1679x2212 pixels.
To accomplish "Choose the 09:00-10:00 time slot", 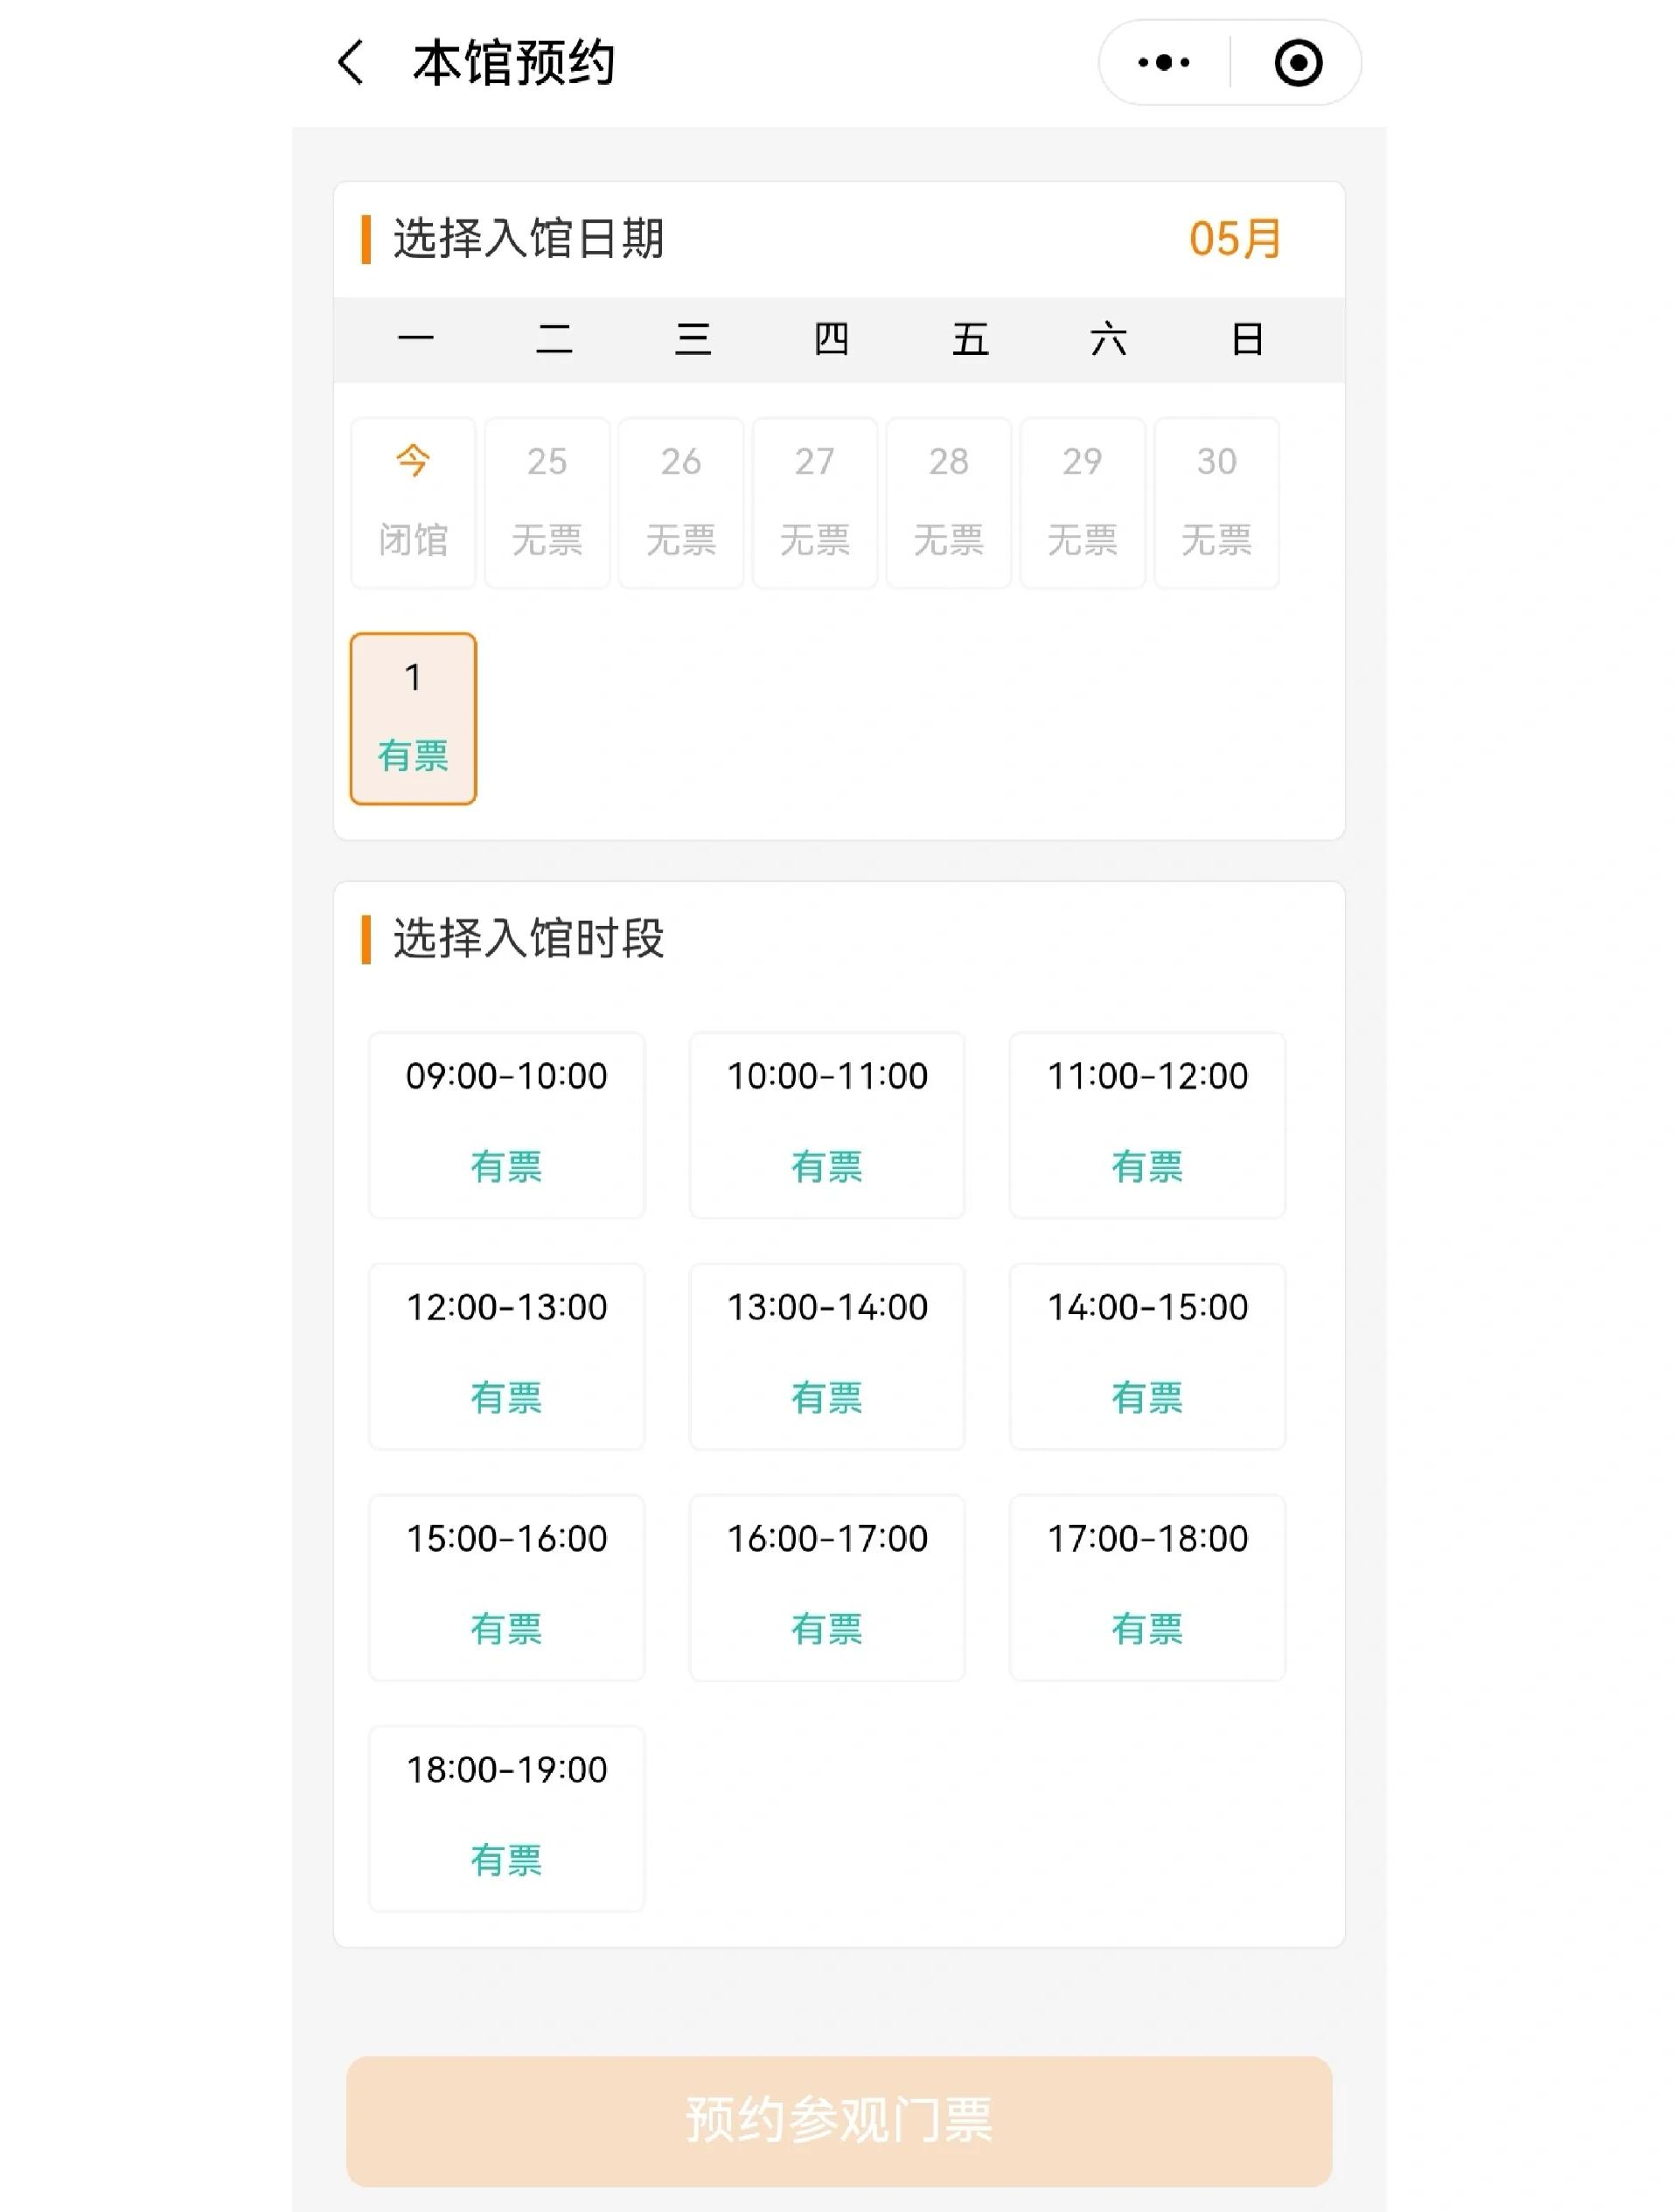I will coord(507,1125).
